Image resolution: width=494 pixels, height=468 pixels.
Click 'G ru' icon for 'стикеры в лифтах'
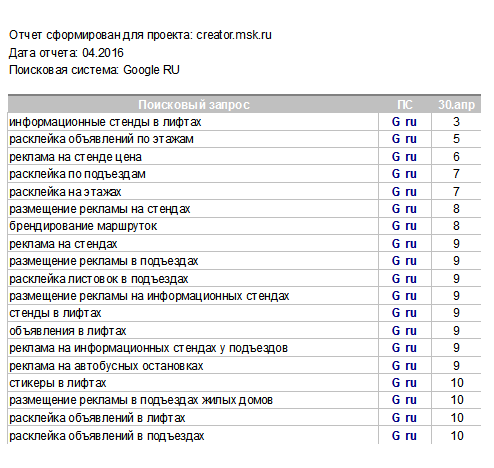point(404,383)
